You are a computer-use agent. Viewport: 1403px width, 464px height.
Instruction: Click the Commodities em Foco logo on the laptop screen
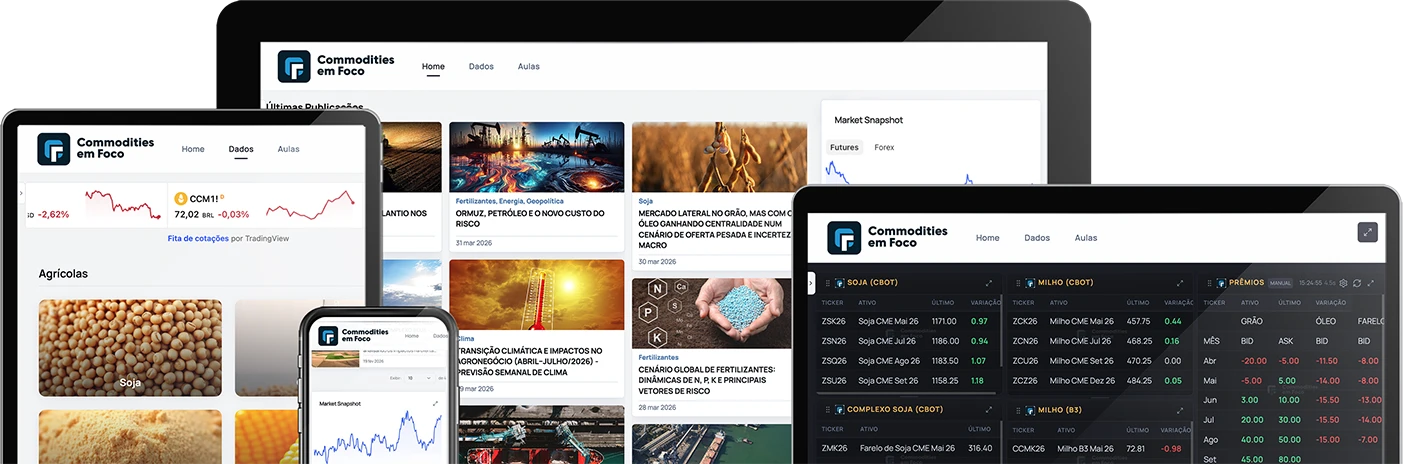[x=336, y=66]
